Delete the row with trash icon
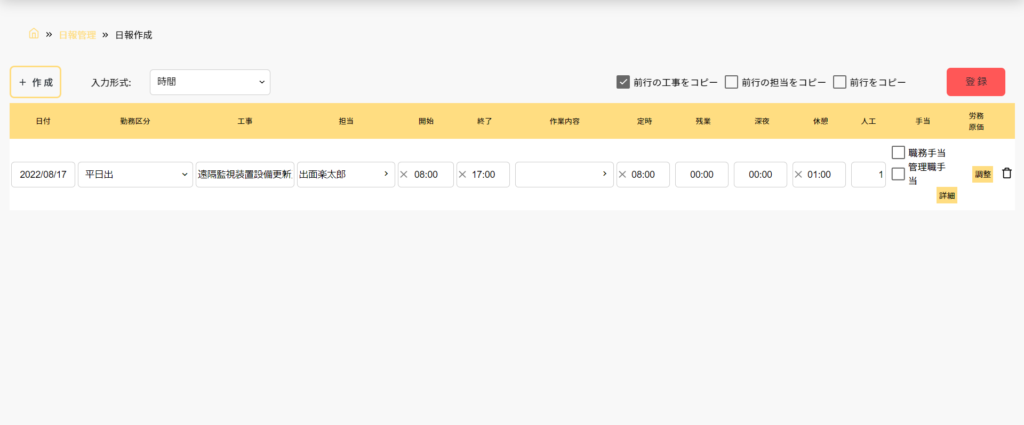The height and width of the screenshot is (425, 1024). click(1006, 174)
